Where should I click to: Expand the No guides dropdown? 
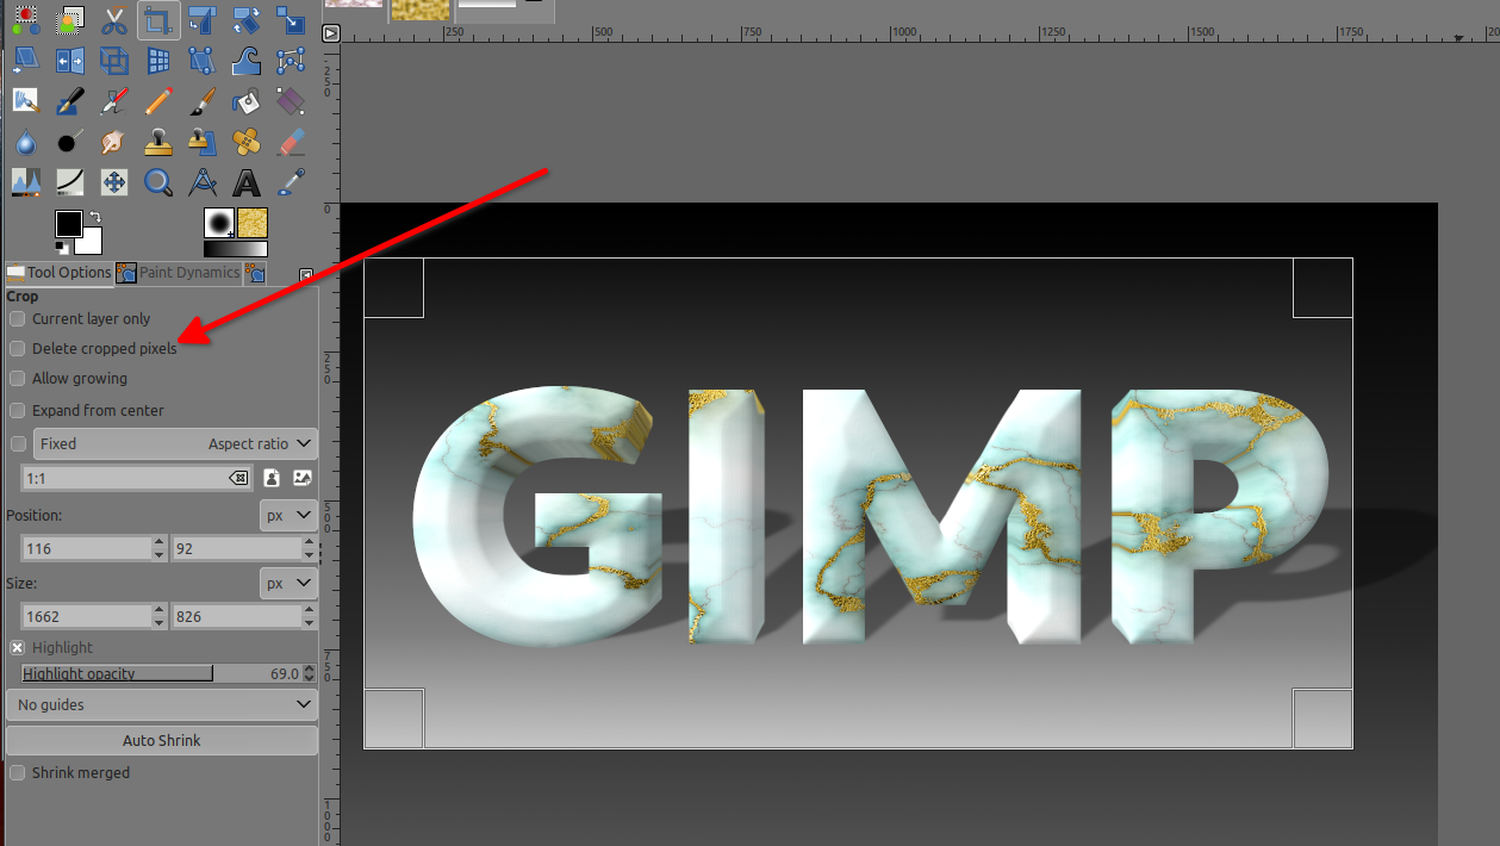point(162,705)
